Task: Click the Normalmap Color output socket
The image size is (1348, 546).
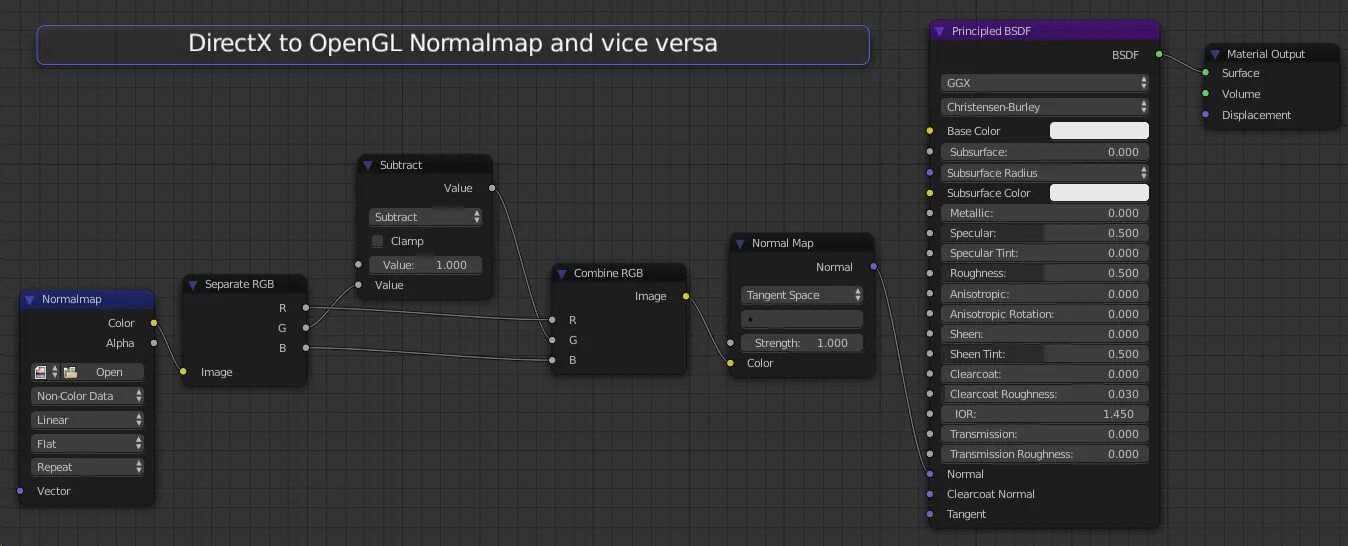Action: pyautogui.click(x=154, y=323)
